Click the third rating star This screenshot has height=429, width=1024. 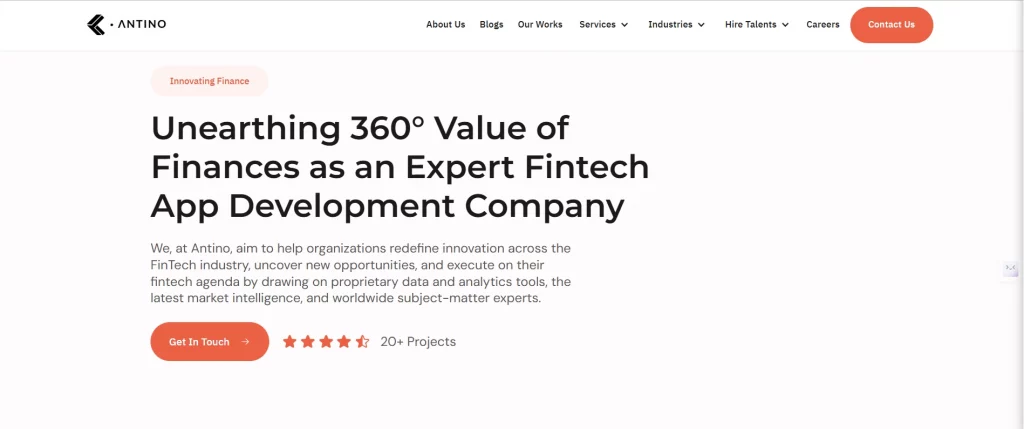click(x=326, y=342)
